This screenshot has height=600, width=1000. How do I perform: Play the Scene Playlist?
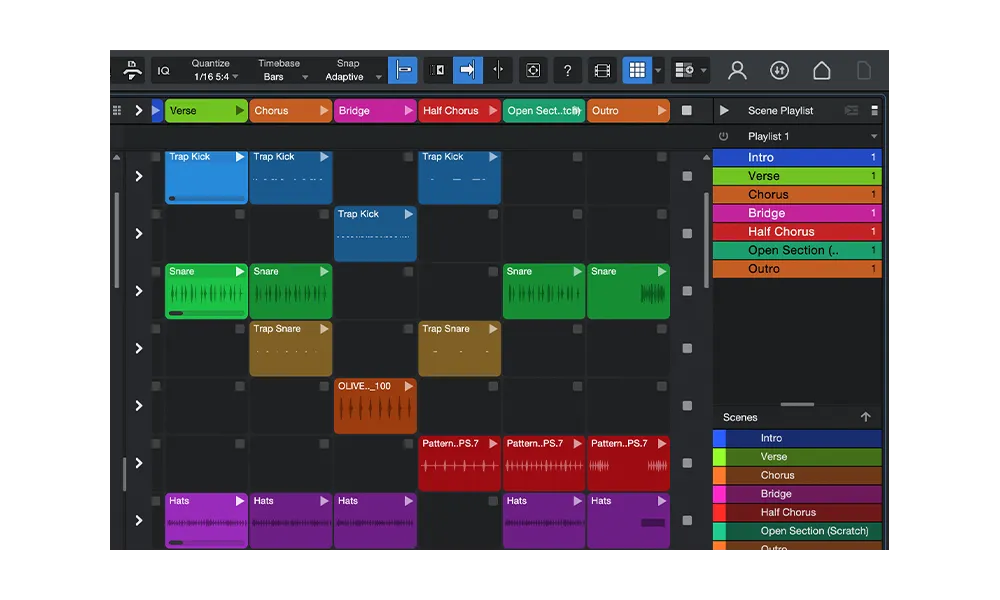tap(724, 111)
